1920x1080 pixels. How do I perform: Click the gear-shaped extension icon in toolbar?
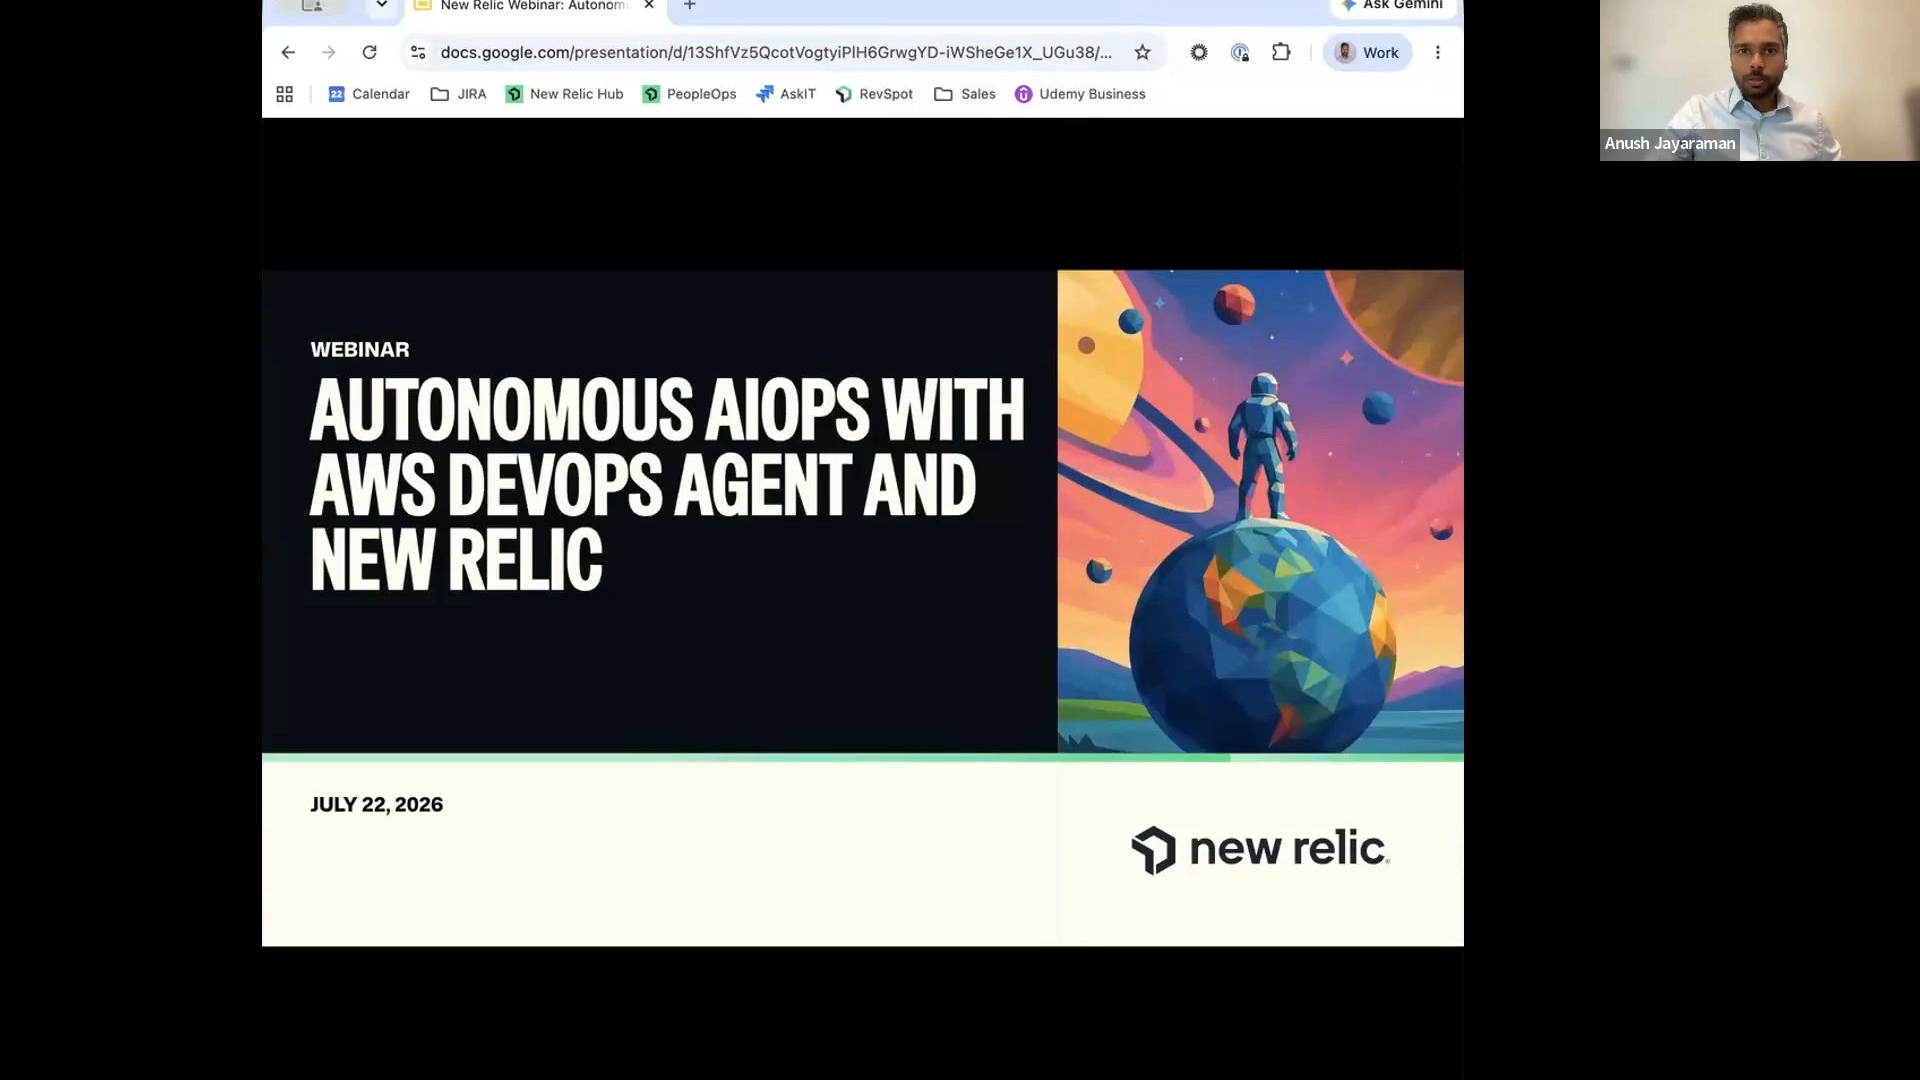pos(1199,52)
